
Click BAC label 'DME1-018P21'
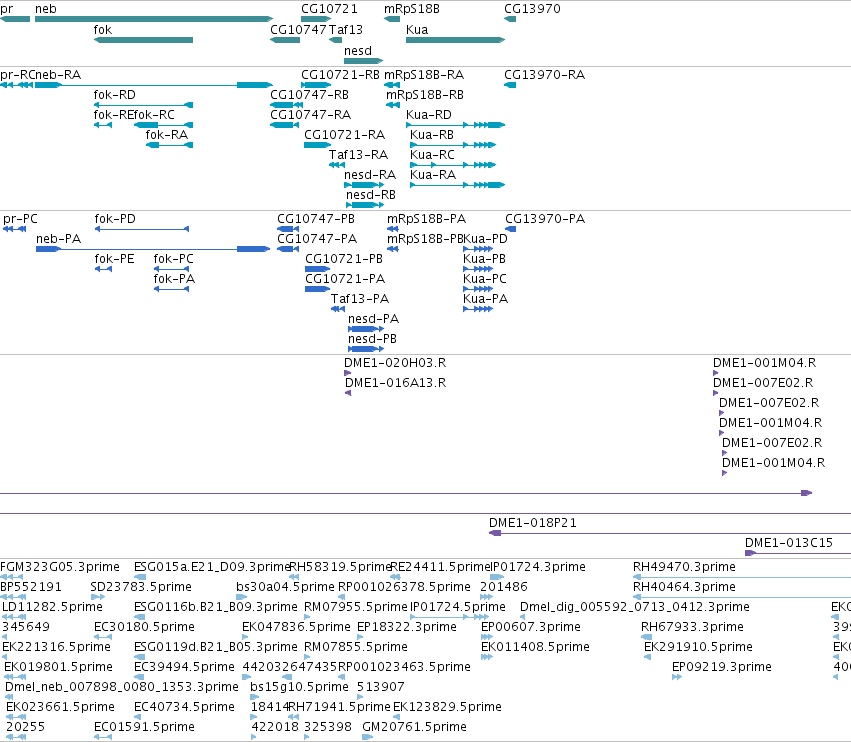532,522
